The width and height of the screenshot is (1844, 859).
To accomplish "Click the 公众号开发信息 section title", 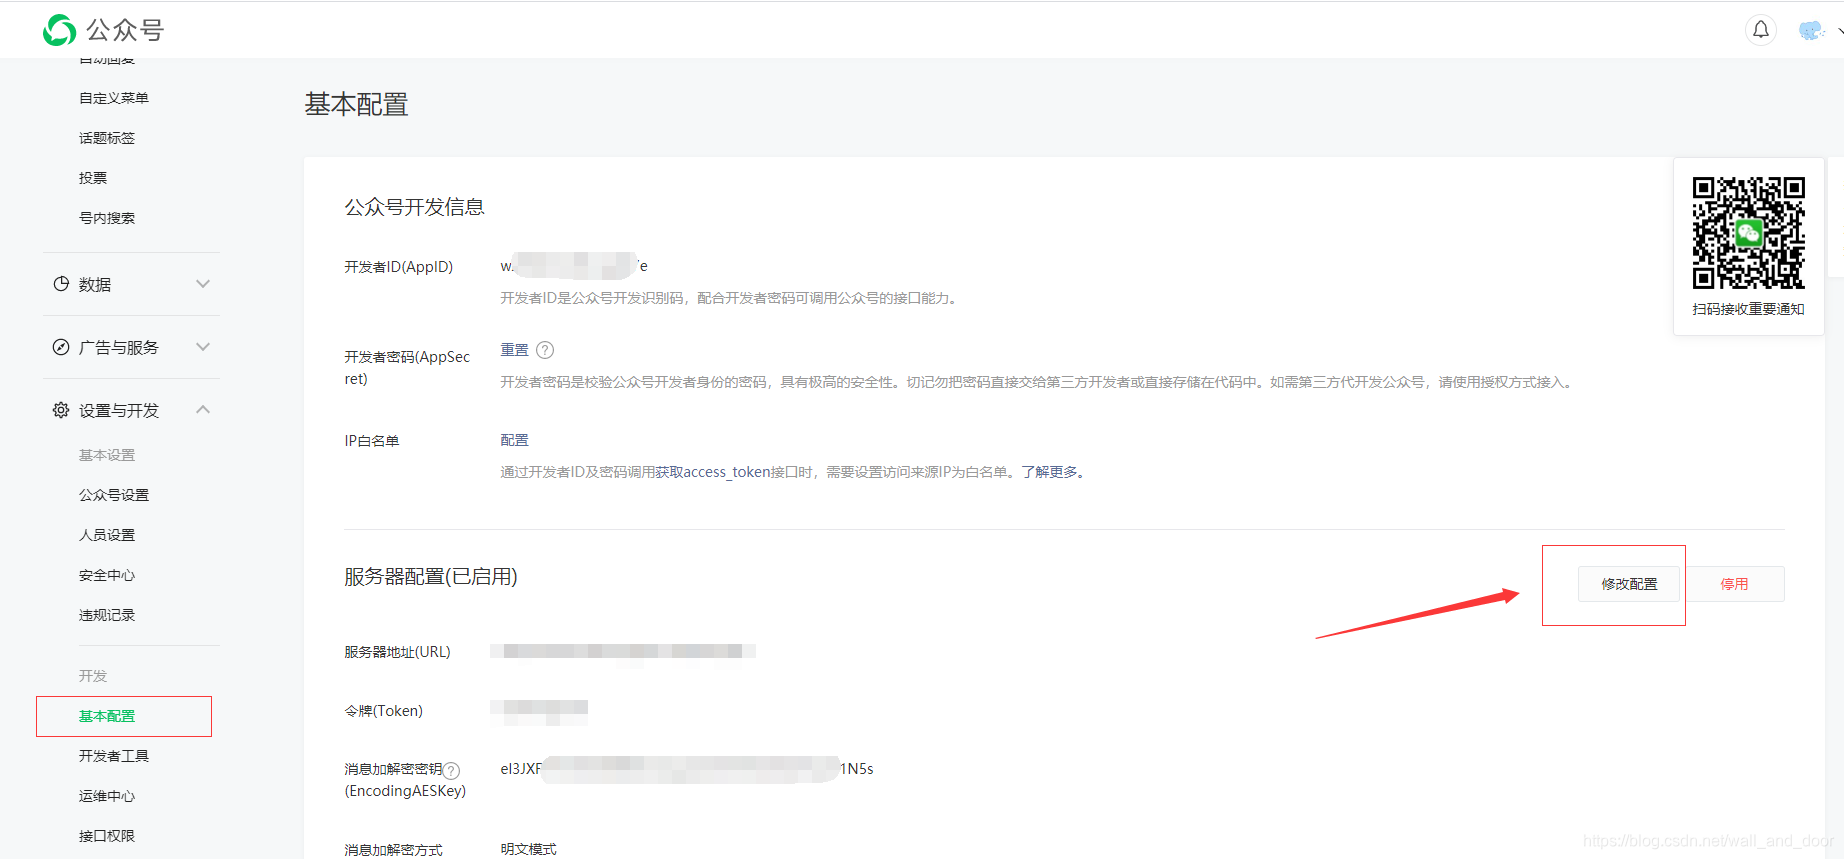I will click(415, 207).
